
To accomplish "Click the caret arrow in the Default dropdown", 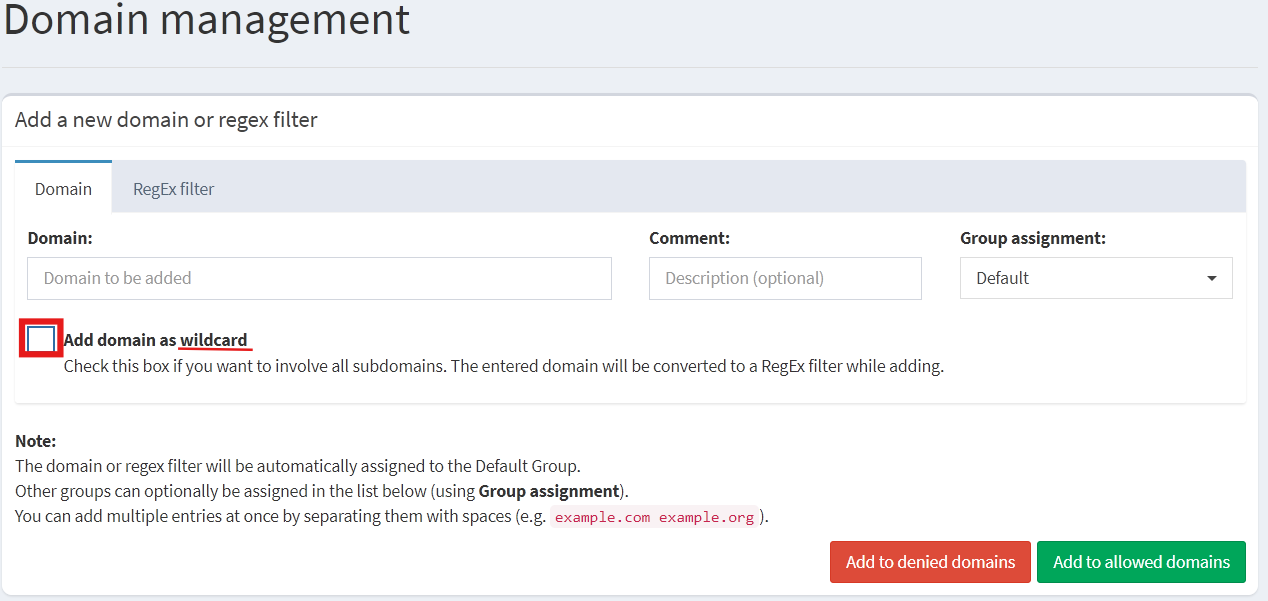I will [1212, 278].
